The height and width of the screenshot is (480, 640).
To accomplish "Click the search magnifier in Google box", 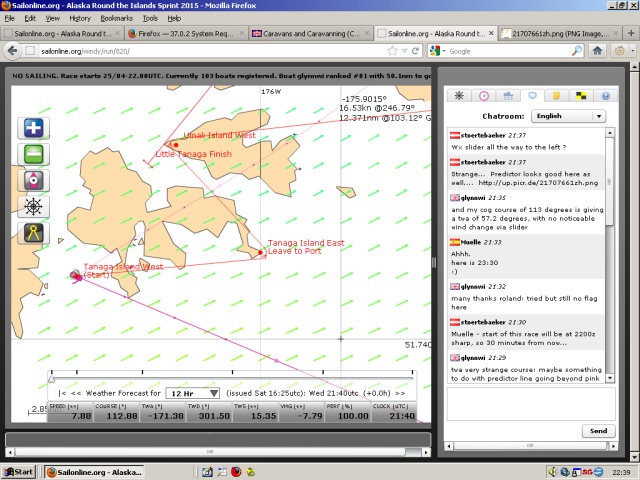I will [577, 51].
